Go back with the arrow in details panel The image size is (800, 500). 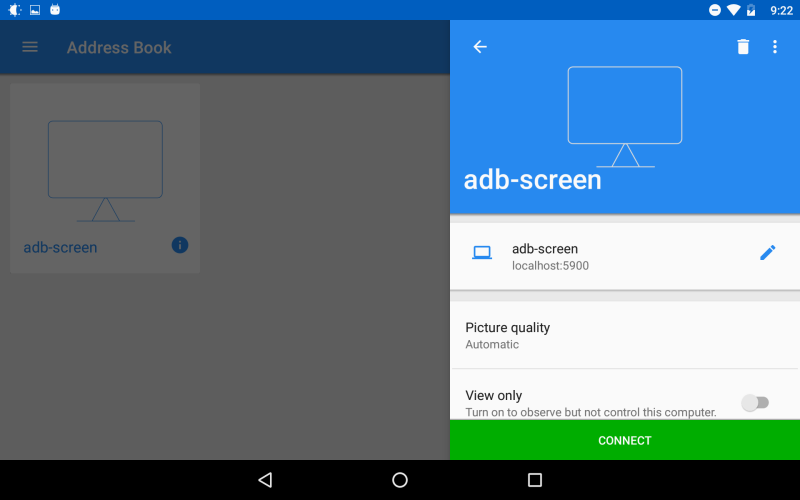pyautogui.click(x=480, y=47)
